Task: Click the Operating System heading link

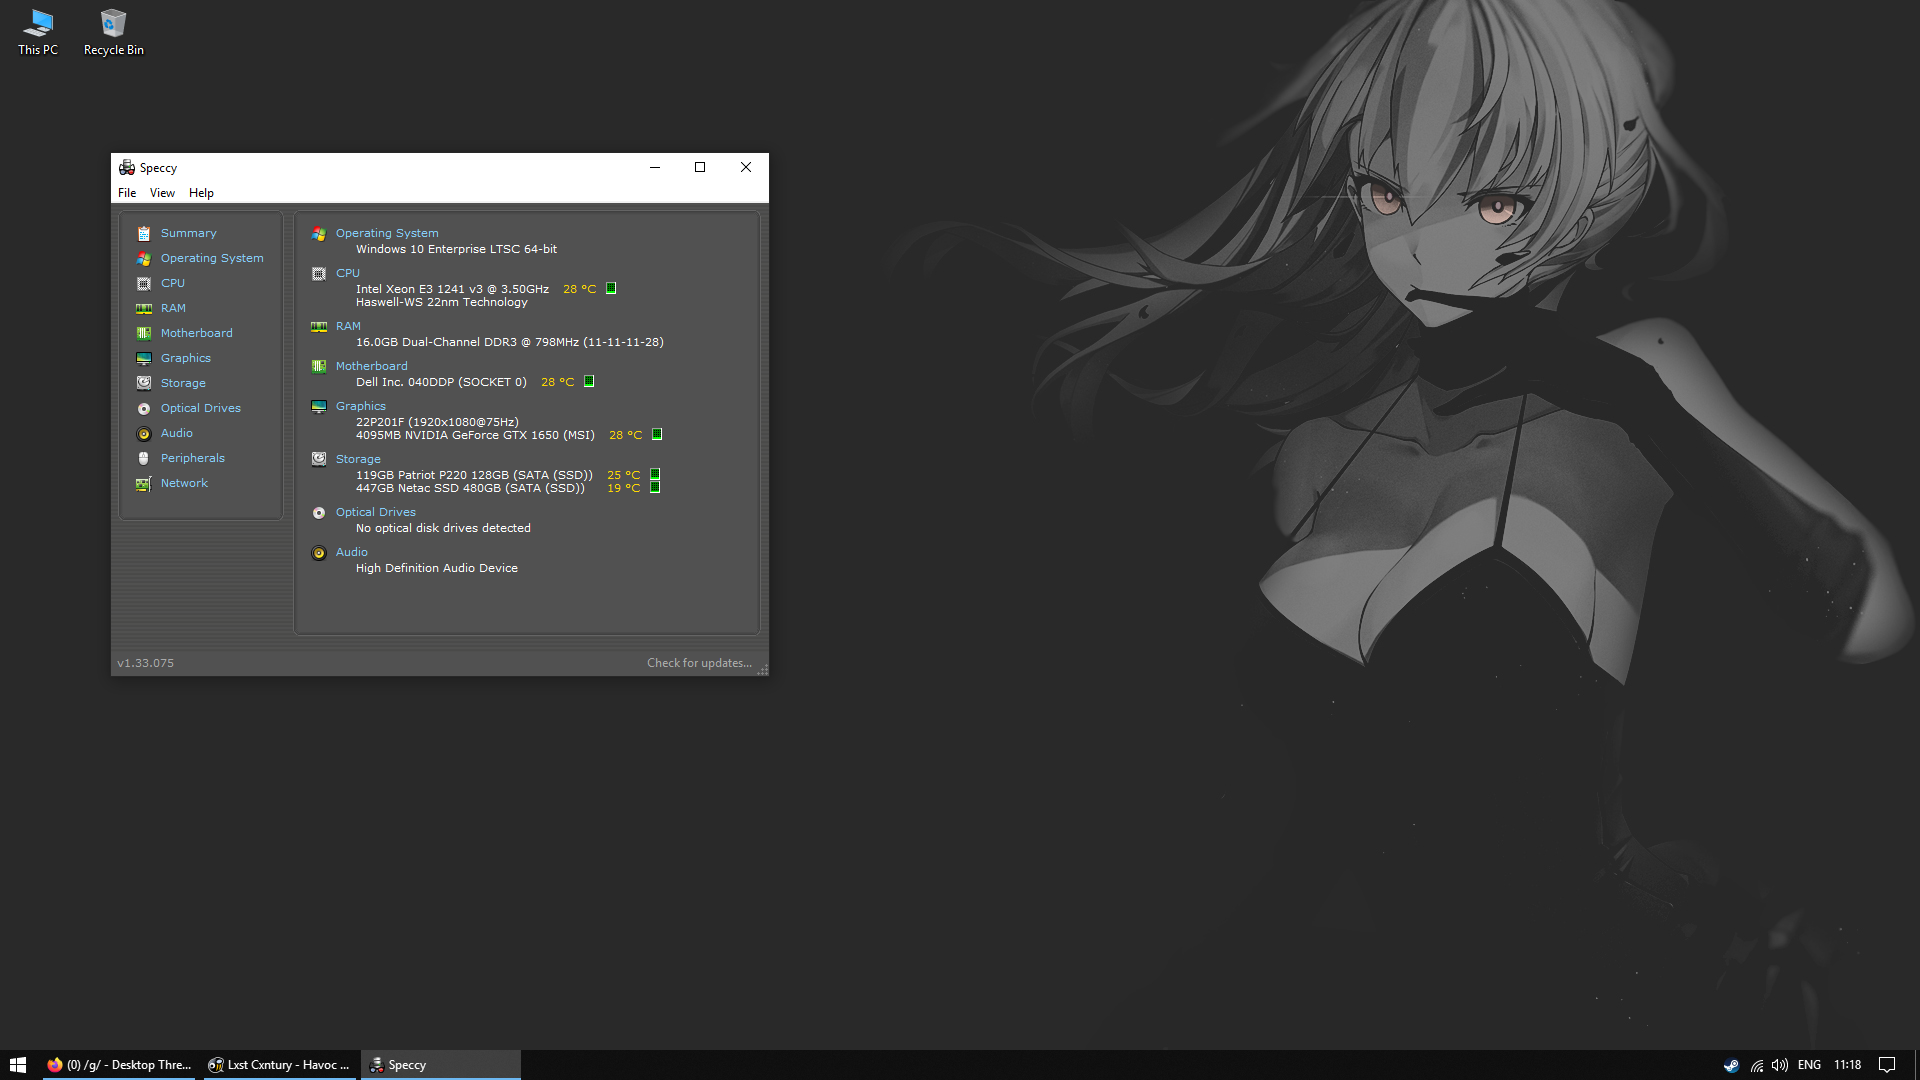Action: [386, 233]
